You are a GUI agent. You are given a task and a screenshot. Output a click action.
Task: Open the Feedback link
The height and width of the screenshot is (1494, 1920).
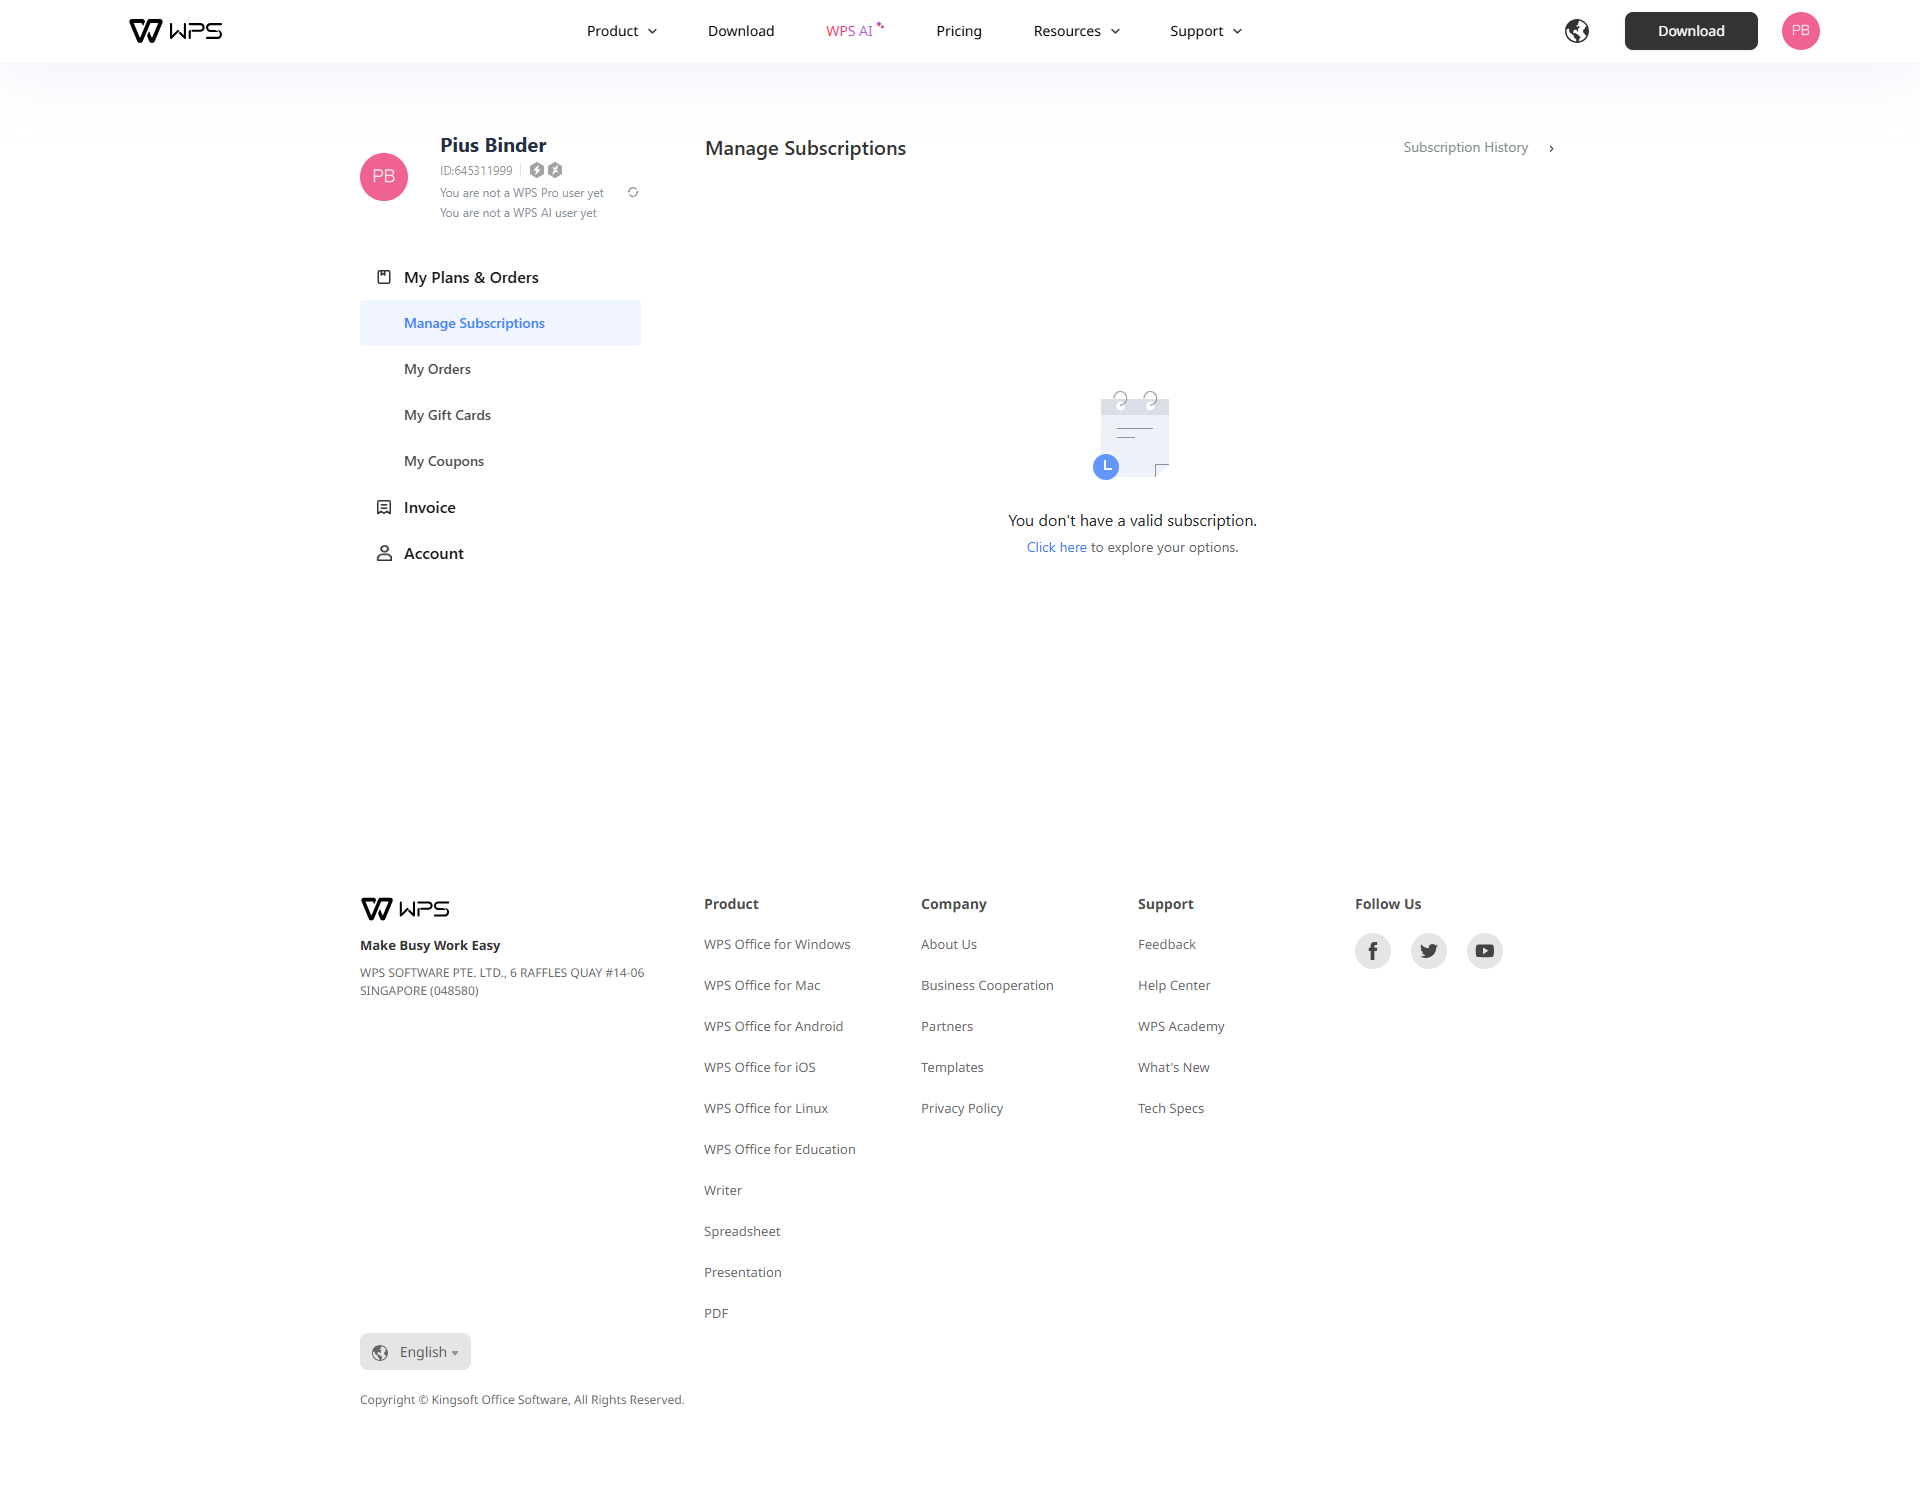(1167, 944)
